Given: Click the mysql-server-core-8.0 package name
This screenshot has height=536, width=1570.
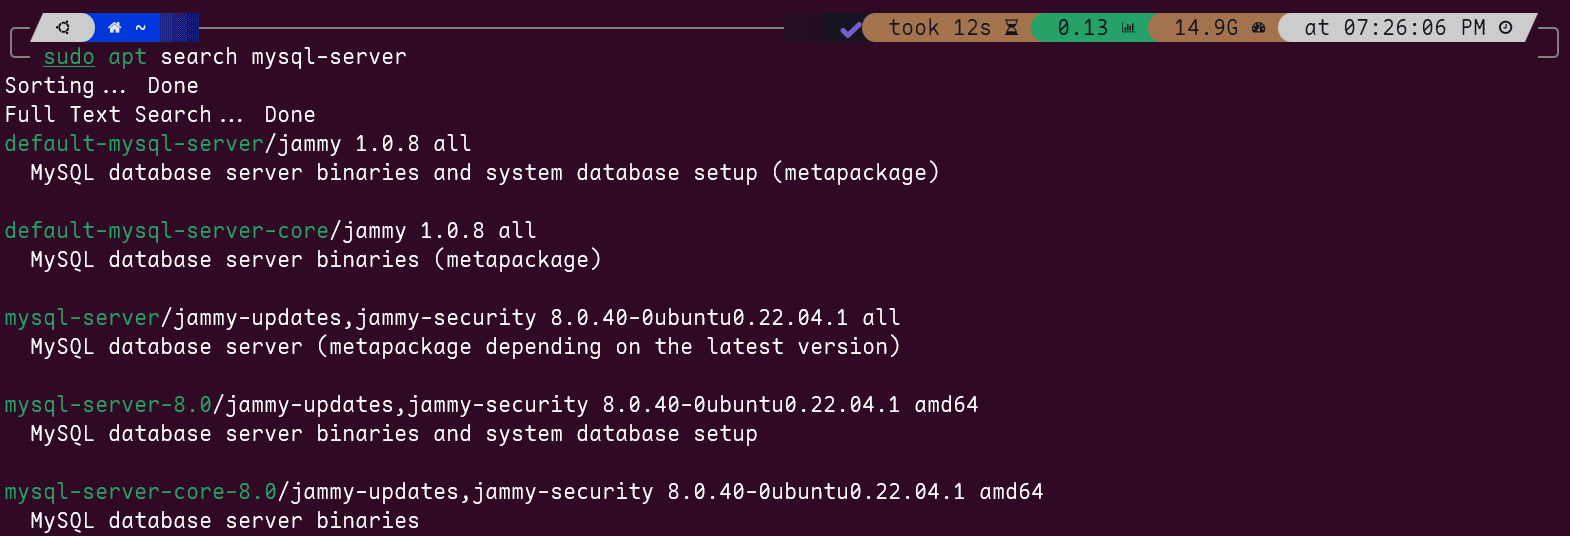Looking at the screenshot, I should tap(140, 492).
